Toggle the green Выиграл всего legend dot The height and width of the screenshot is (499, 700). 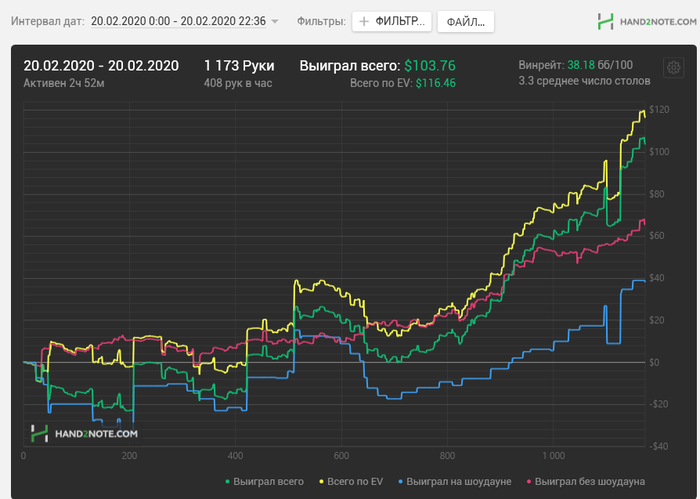228,482
